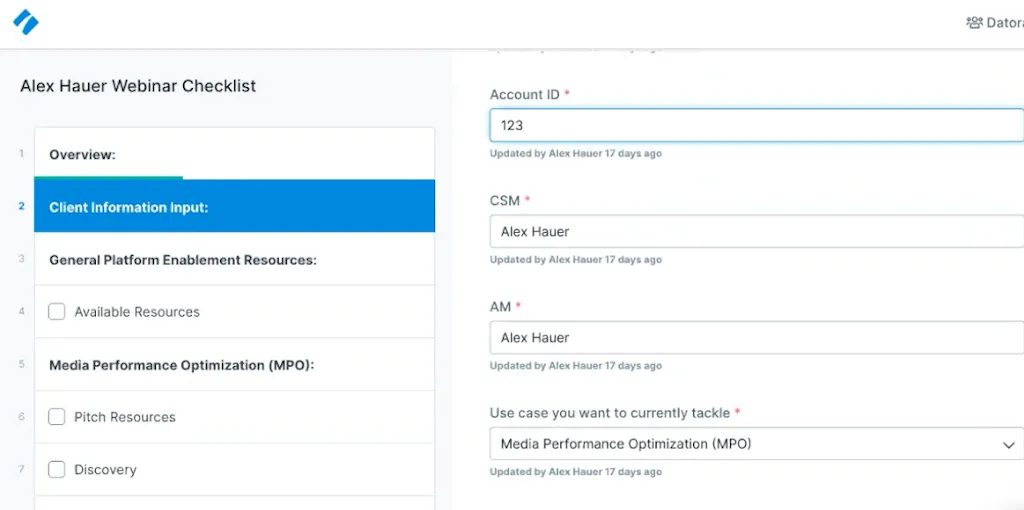The image size is (1024, 510).
Task: Click step number 7 beside Discovery
Action: coord(22,468)
